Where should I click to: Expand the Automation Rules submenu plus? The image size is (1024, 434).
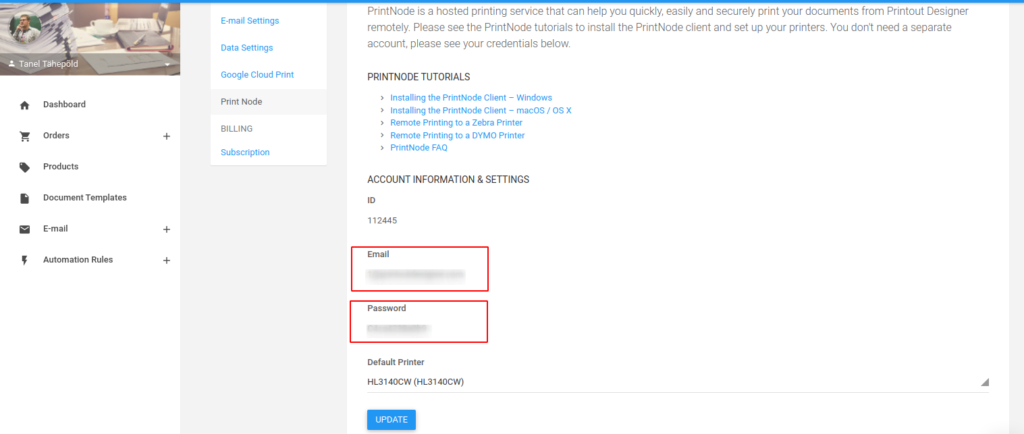click(x=167, y=260)
